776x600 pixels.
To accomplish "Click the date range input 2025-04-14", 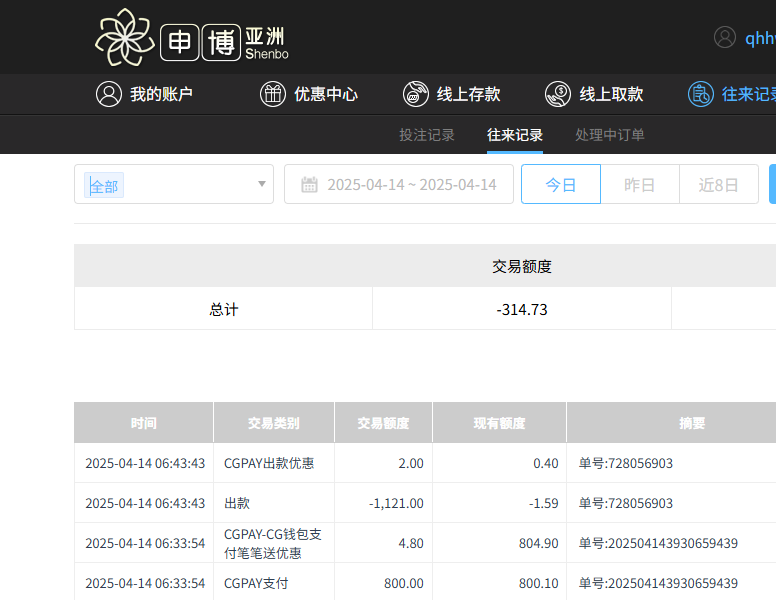I will (x=411, y=185).
